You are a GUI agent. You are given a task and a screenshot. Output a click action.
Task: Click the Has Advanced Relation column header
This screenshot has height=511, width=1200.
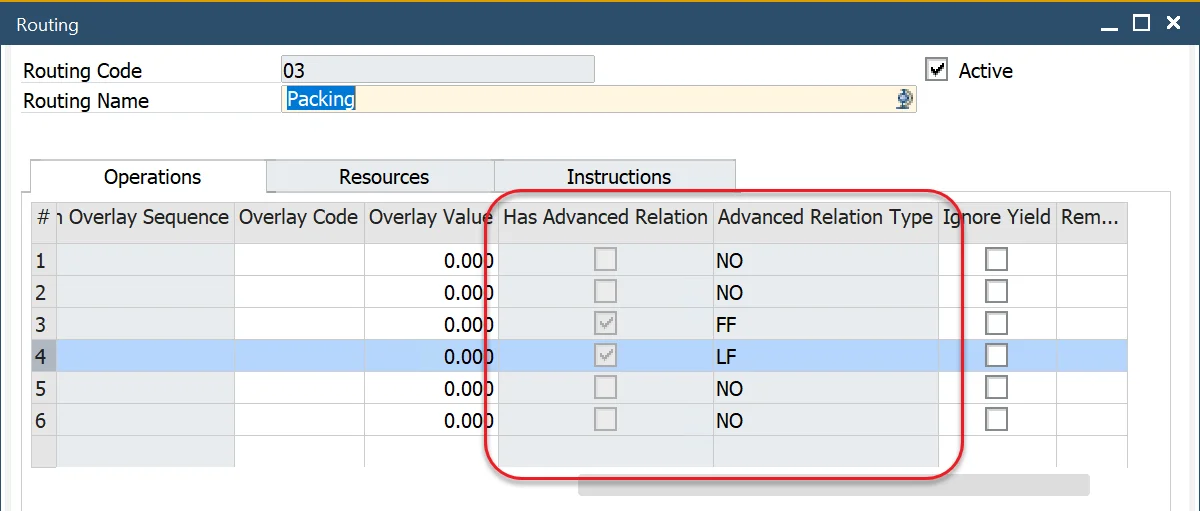(x=605, y=217)
